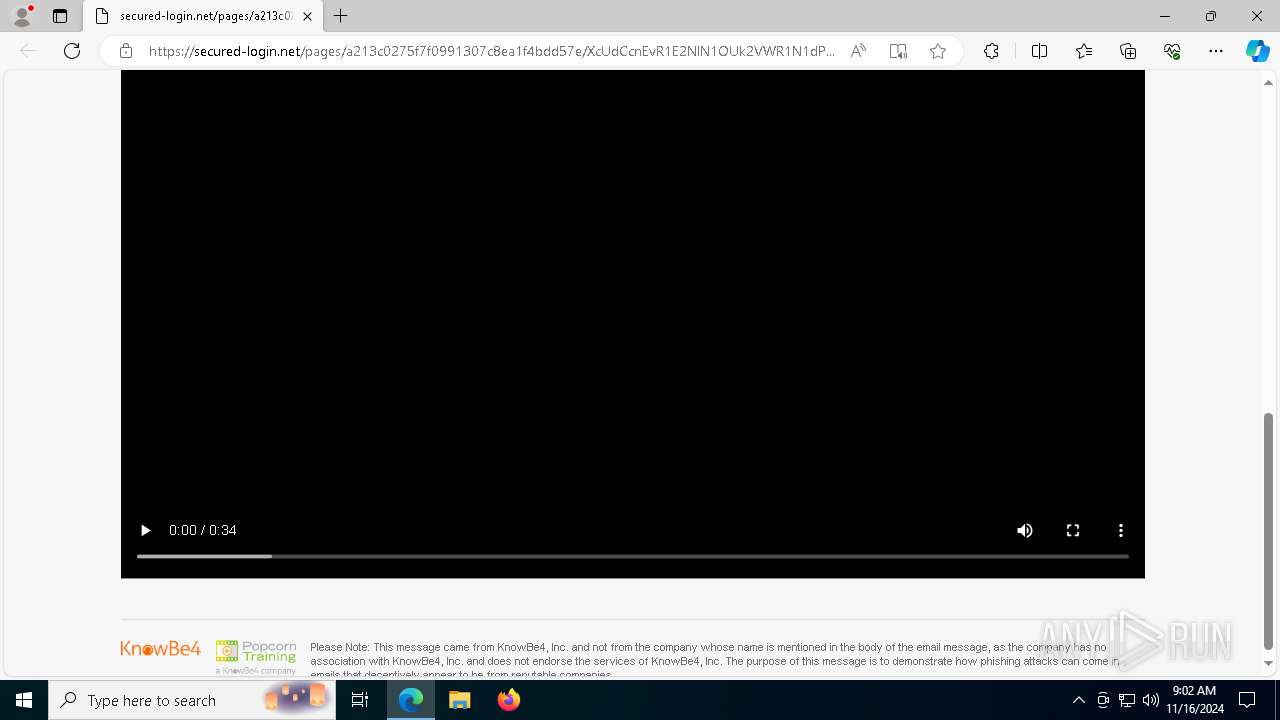Click the page vertical scrollbar thumb
This screenshot has width=1280, height=720.
[x=1269, y=531]
